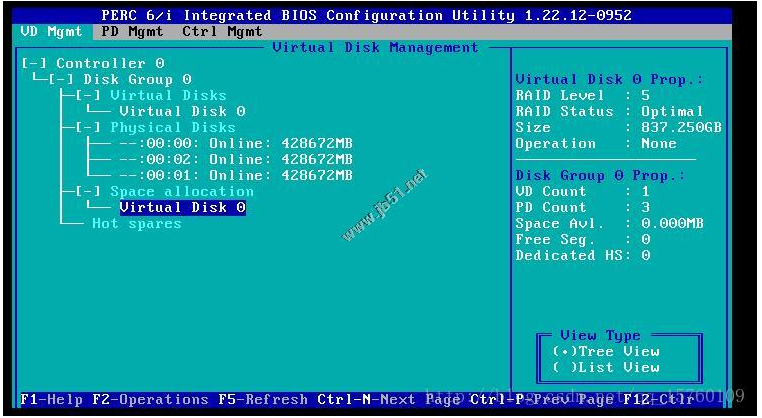The image size is (762, 418).
Task: Collapse the Virtual Disks branch
Action: point(88,96)
